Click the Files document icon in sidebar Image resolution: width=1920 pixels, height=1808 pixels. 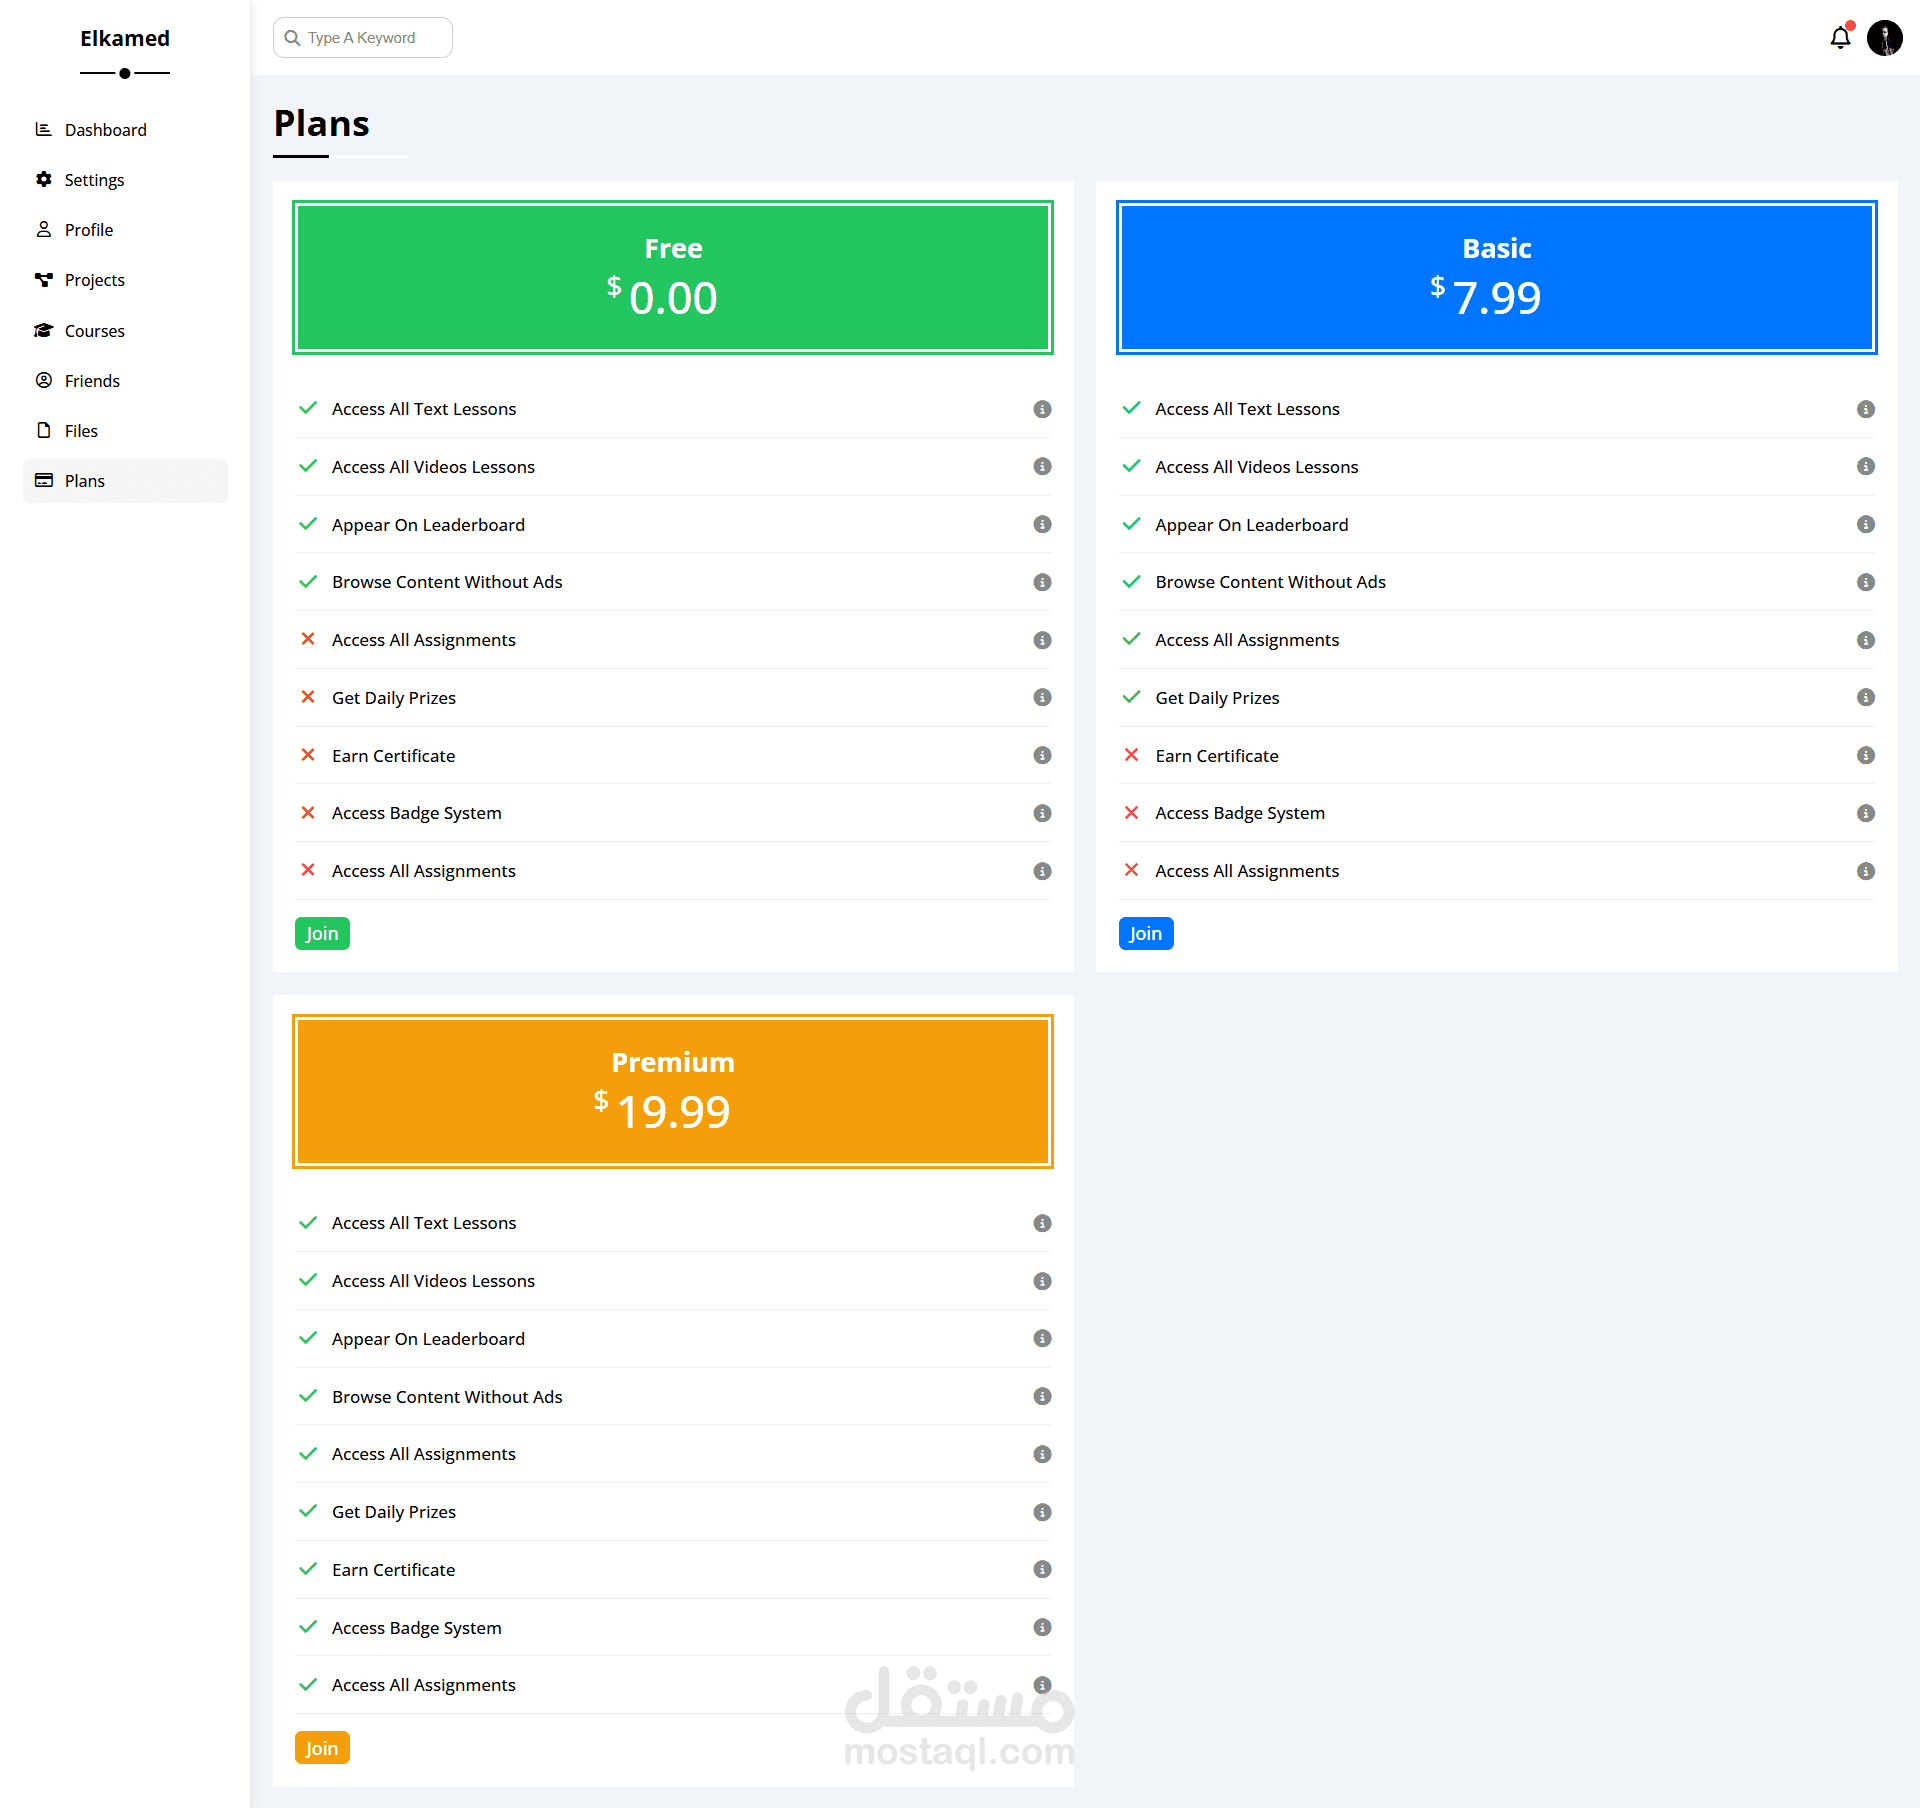(x=43, y=430)
